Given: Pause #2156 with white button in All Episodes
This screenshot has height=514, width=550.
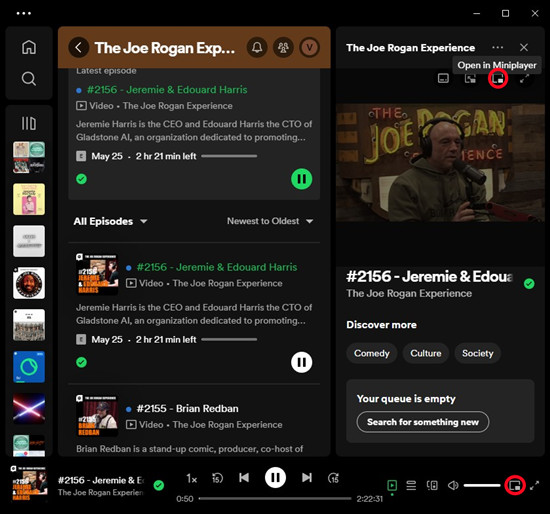Looking at the screenshot, I should pyautogui.click(x=302, y=362).
